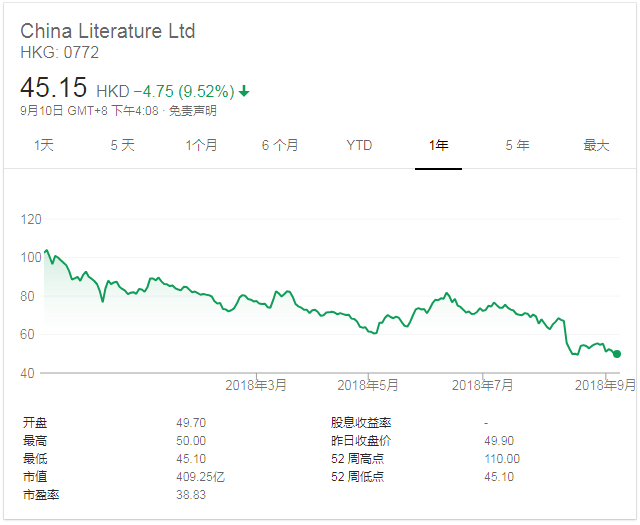Switch chart to YTD range

tap(359, 145)
